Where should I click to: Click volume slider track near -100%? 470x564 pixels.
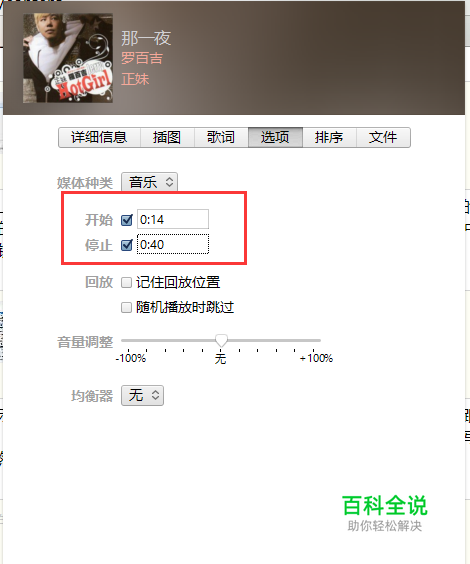(129, 340)
